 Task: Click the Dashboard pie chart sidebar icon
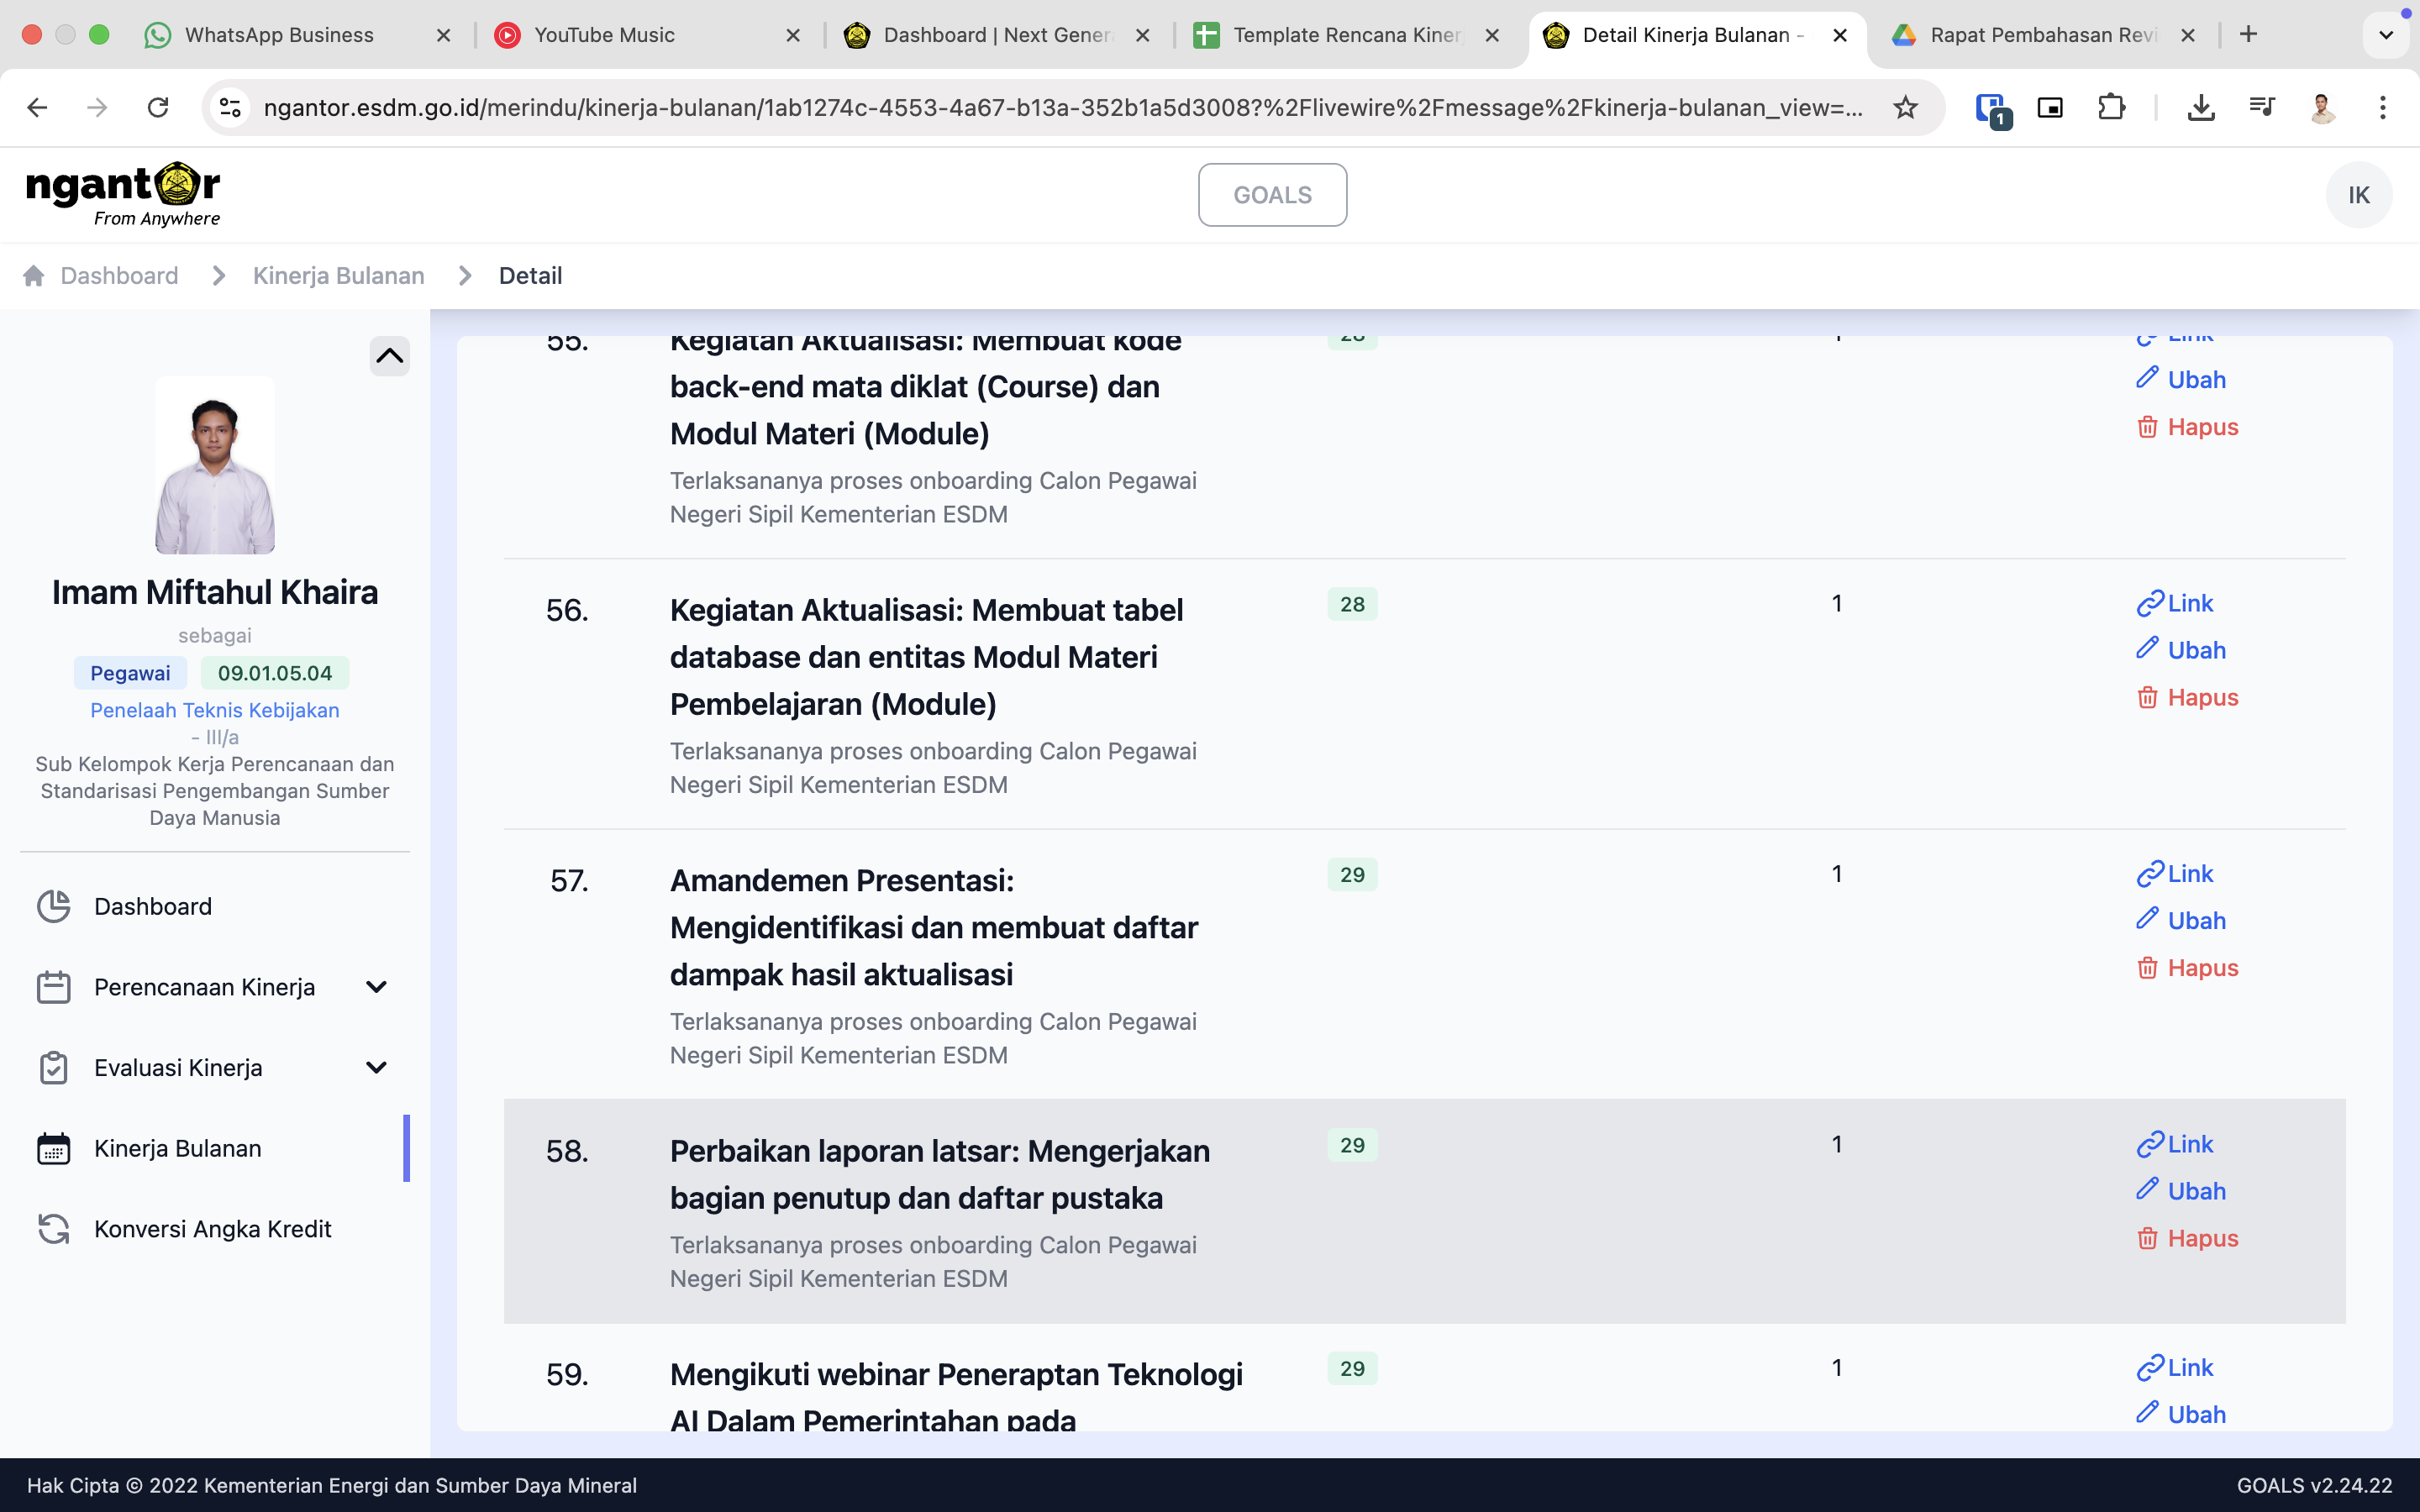[x=53, y=906]
